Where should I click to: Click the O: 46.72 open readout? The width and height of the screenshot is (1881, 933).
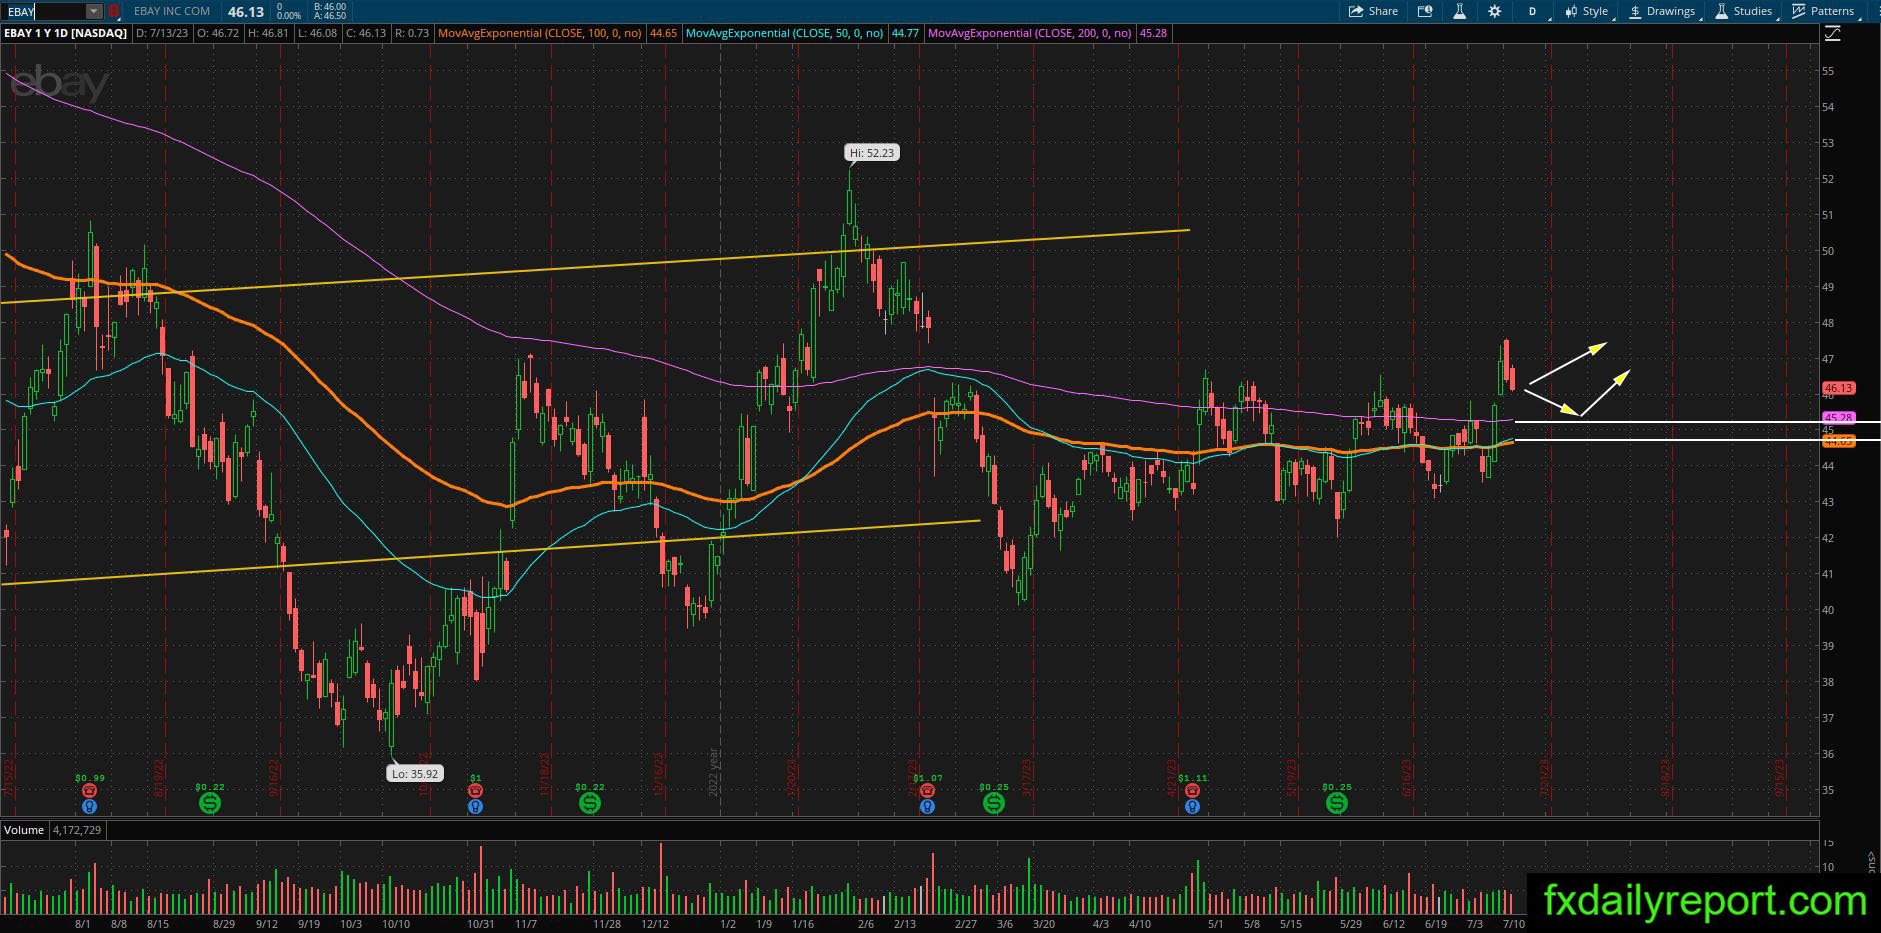tap(219, 33)
